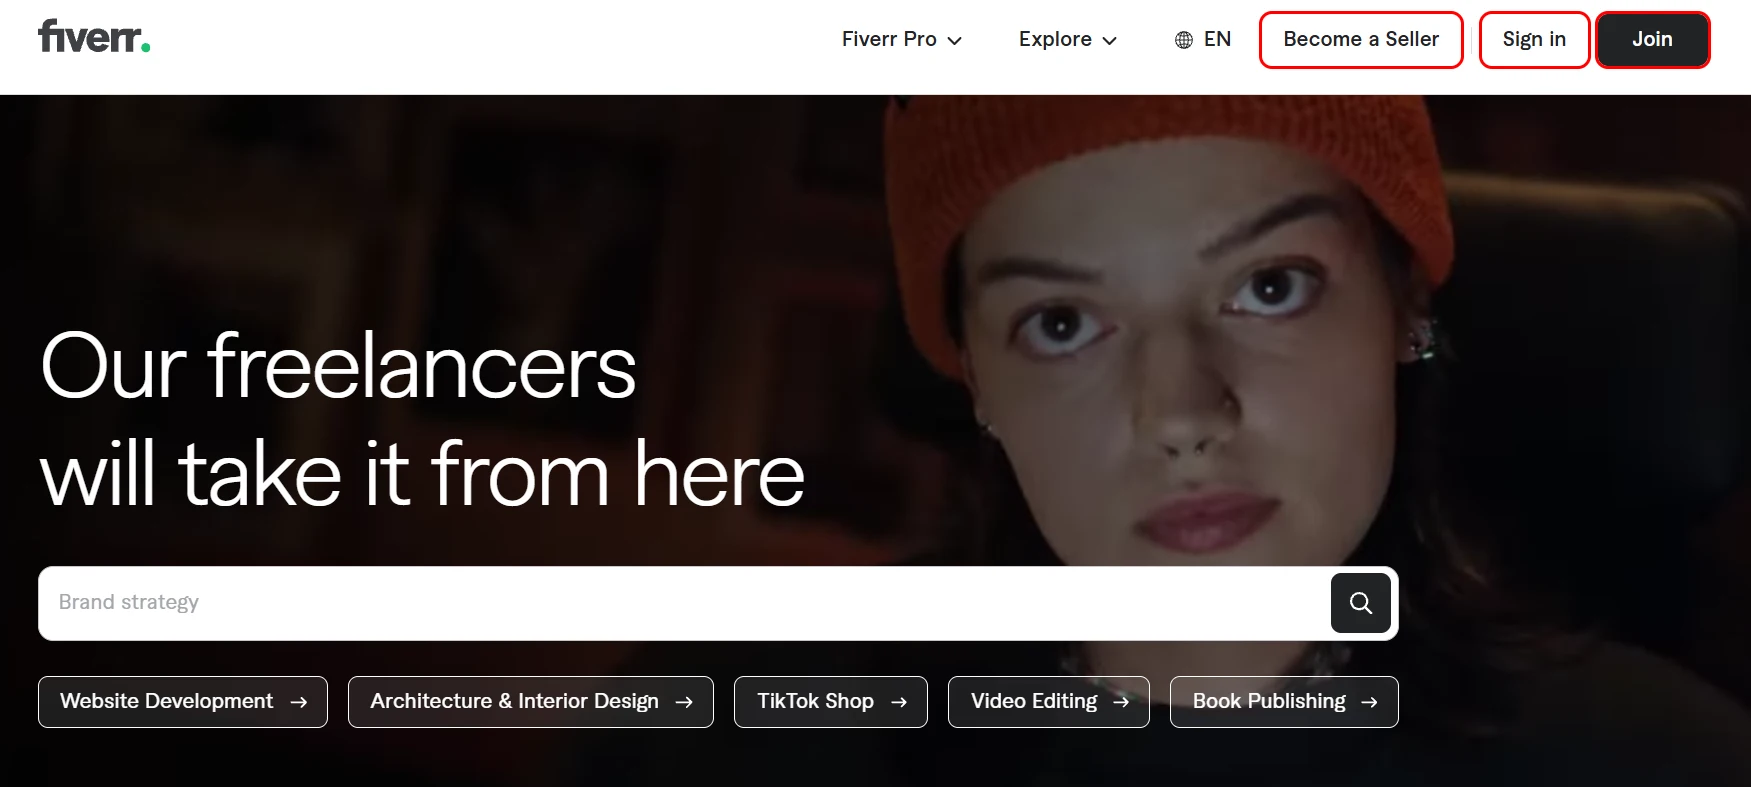The height and width of the screenshot is (787, 1751).
Task: Go to Video Editing category
Action: (x=1049, y=702)
